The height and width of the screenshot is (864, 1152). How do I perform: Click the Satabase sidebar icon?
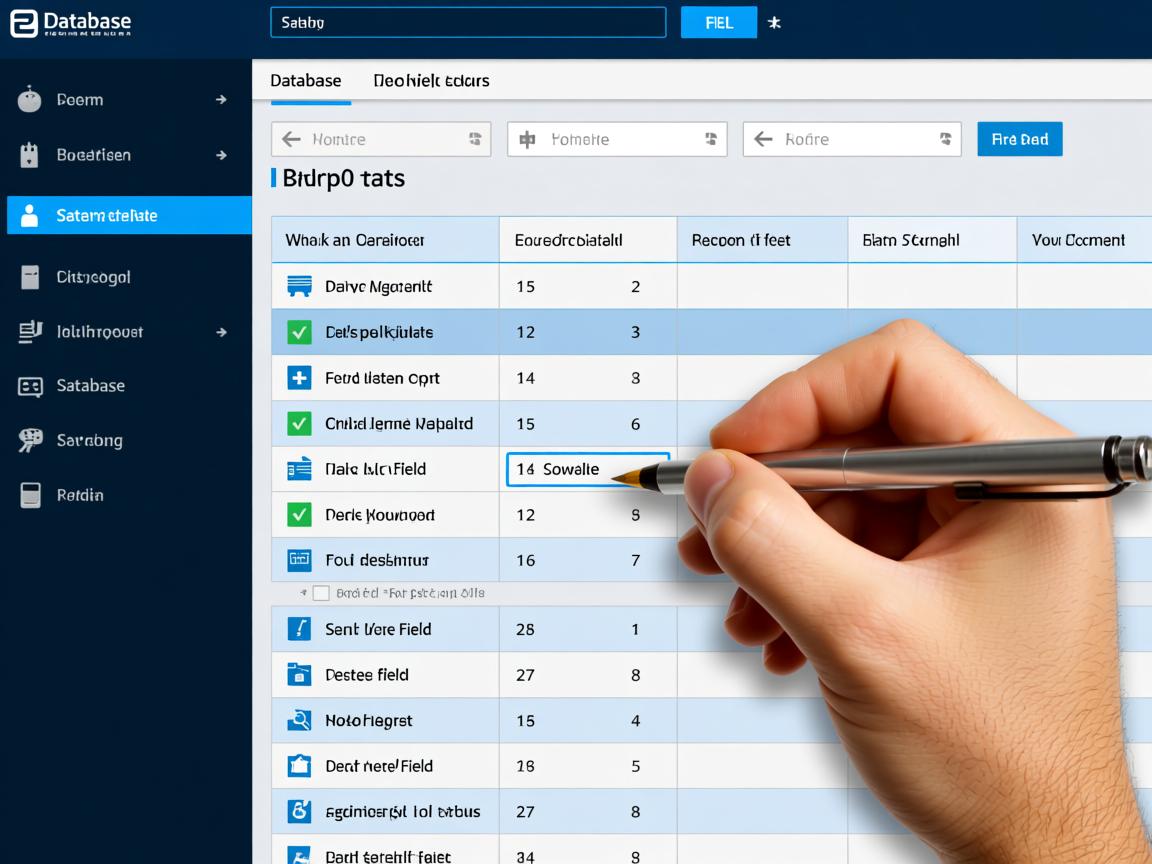[x=30, y=386]
